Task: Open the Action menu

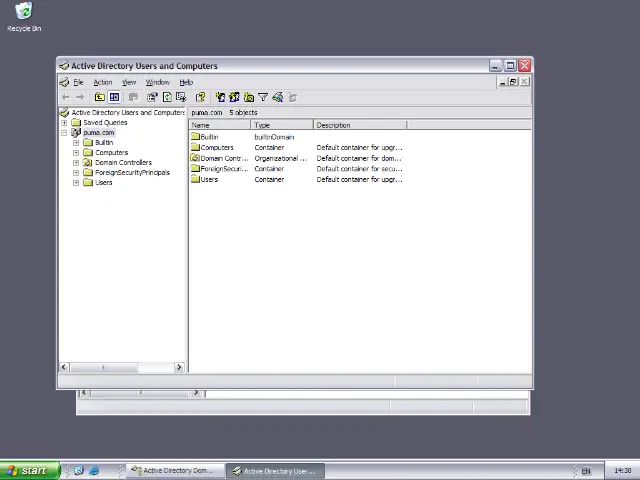Action: coord(102,82)
